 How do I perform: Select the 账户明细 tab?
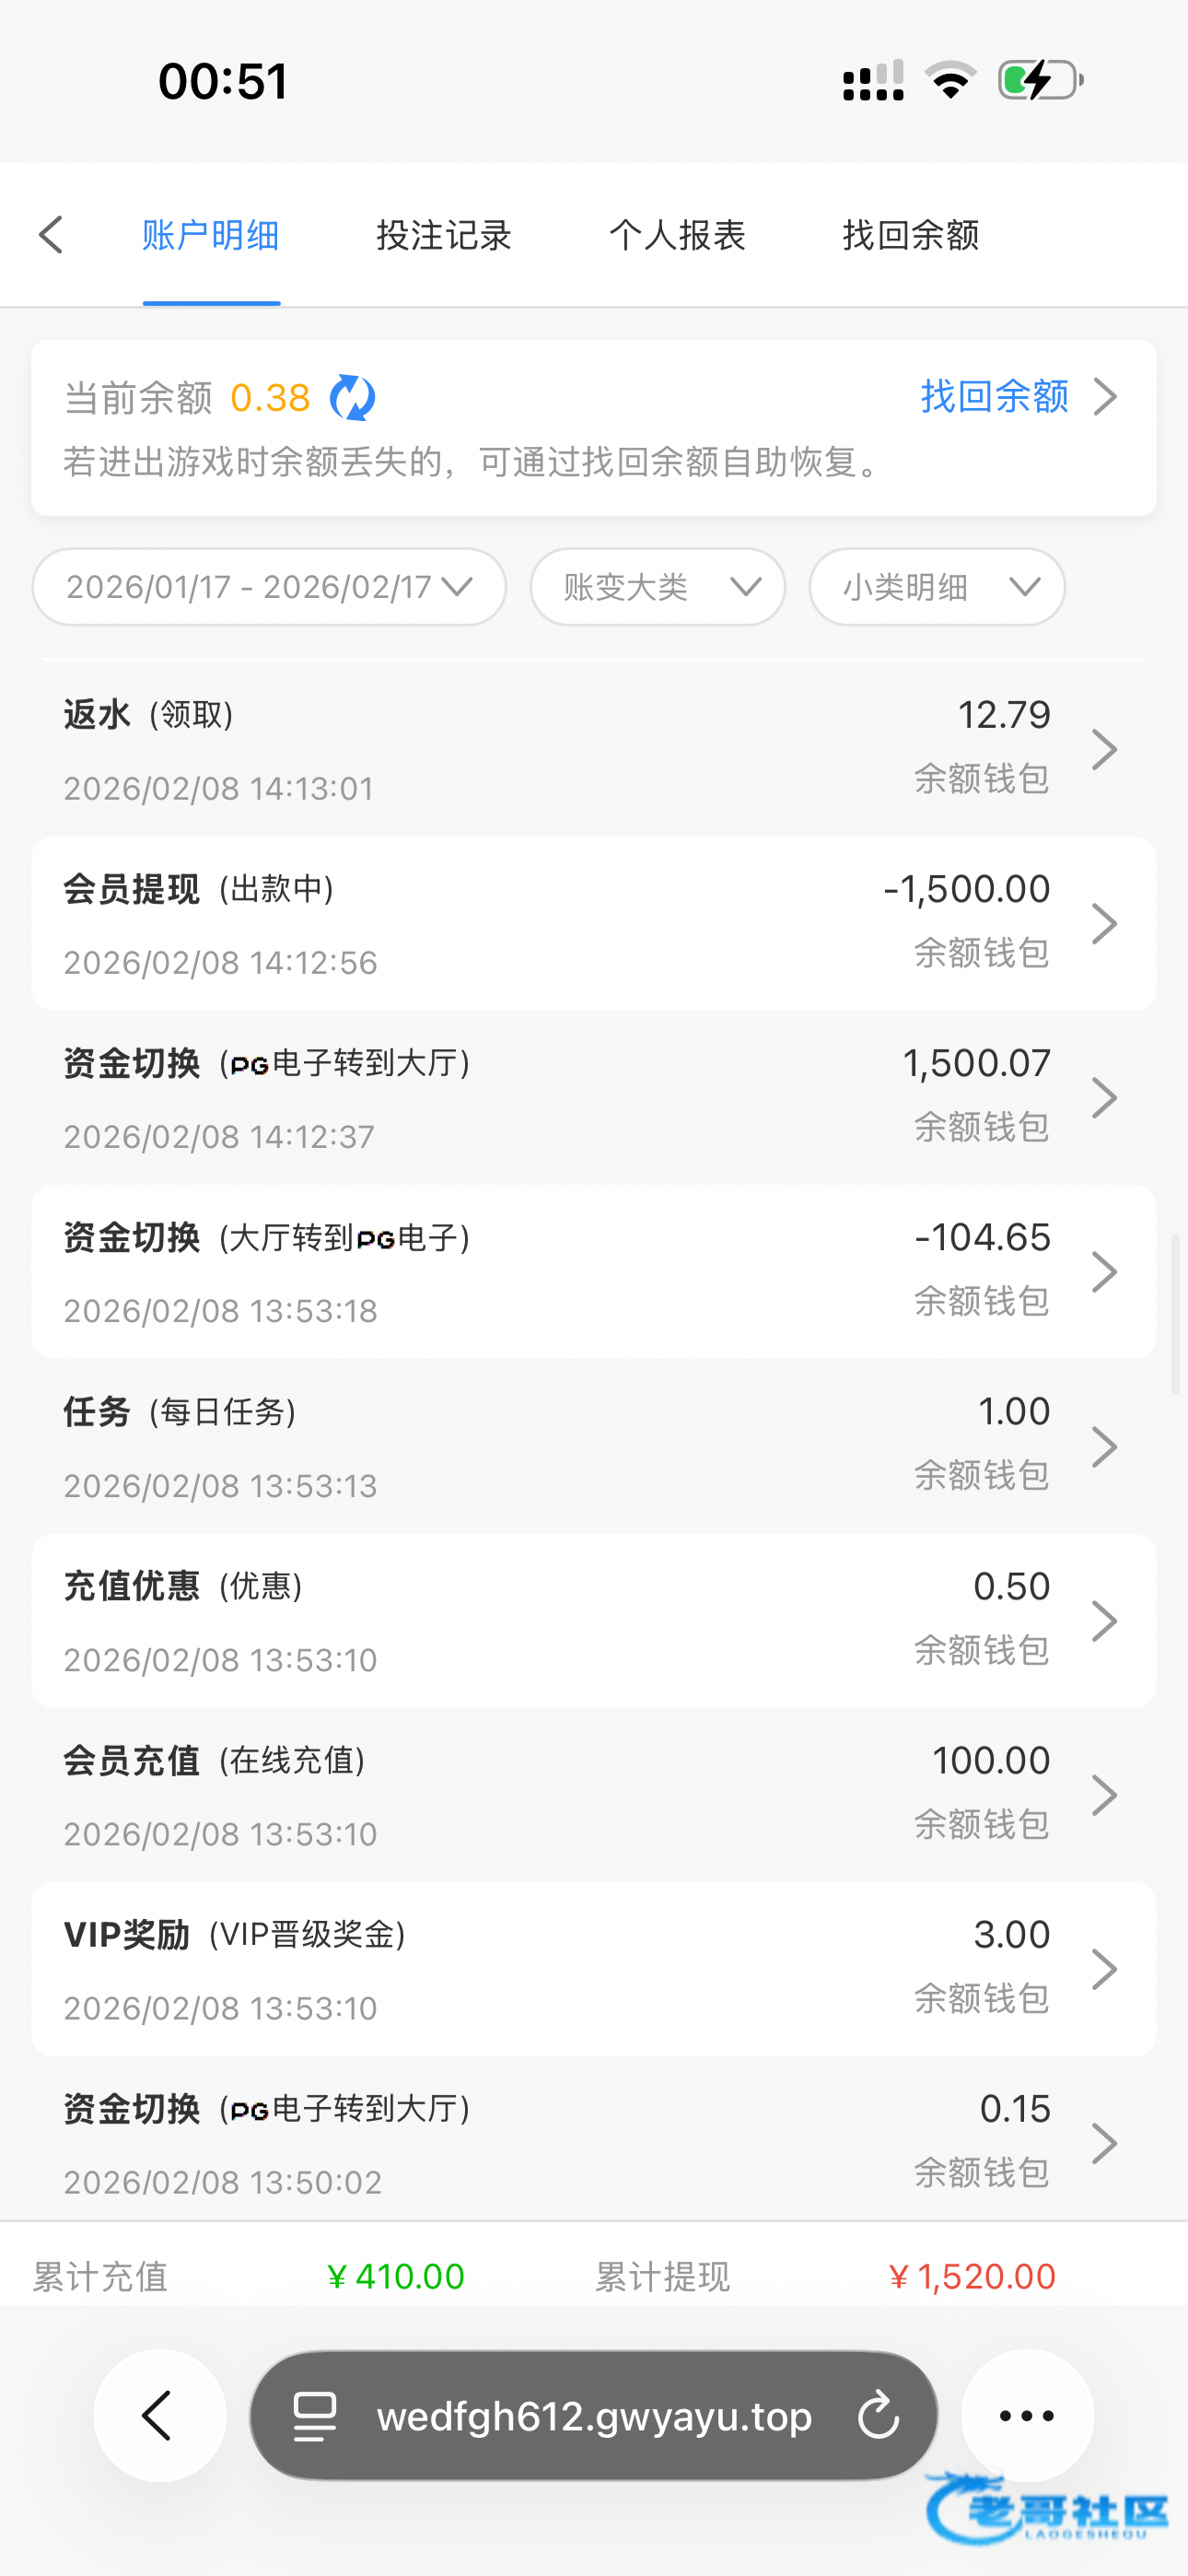[x=211, y=235]
